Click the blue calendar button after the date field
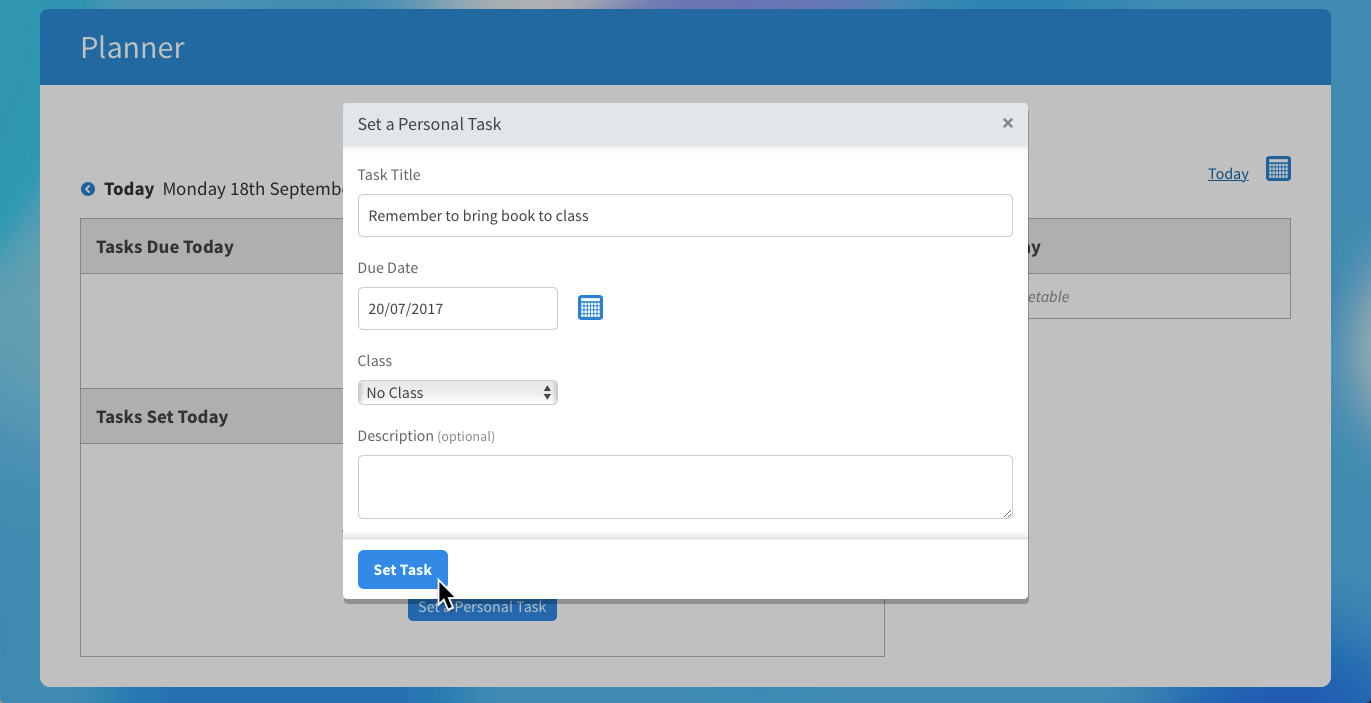The width and height of the screenshot is (1371, 703). (590, 308)
